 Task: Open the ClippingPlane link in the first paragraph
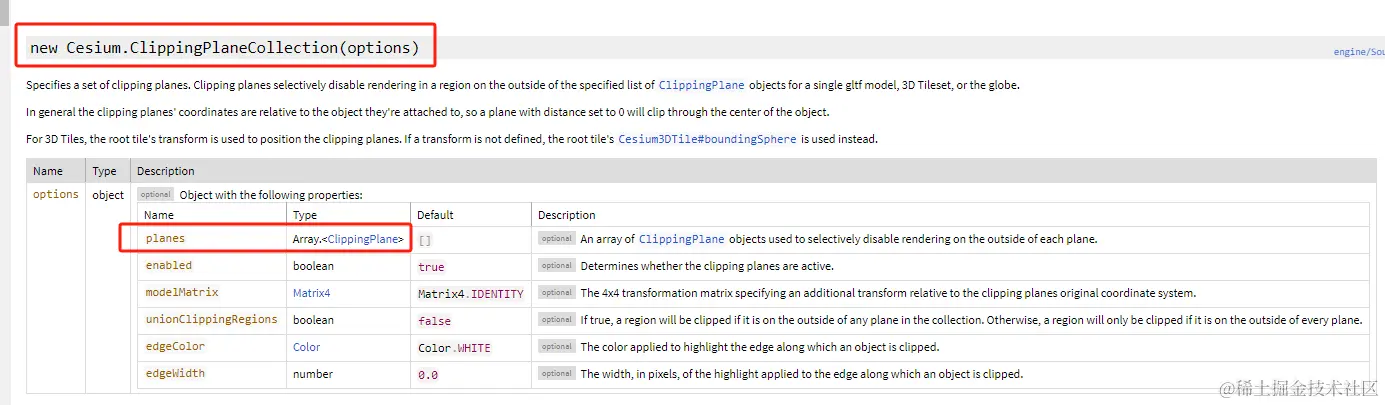tap(701, 85)
